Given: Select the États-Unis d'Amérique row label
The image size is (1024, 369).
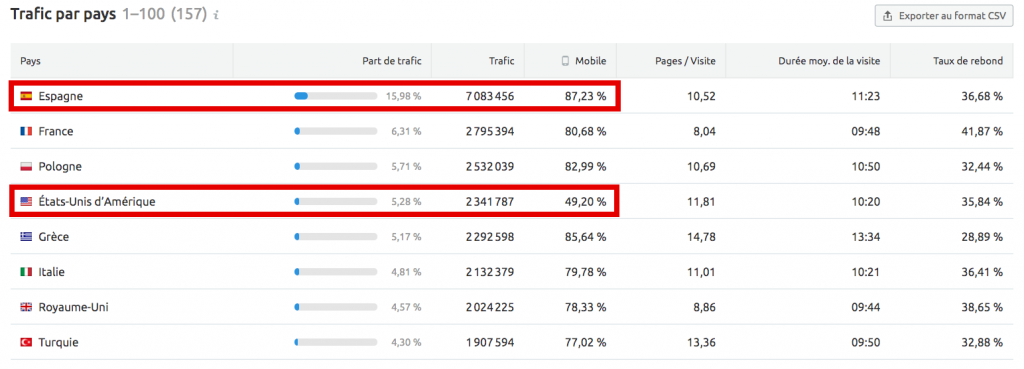Looking at the screenshot, I should coord(97,202).
